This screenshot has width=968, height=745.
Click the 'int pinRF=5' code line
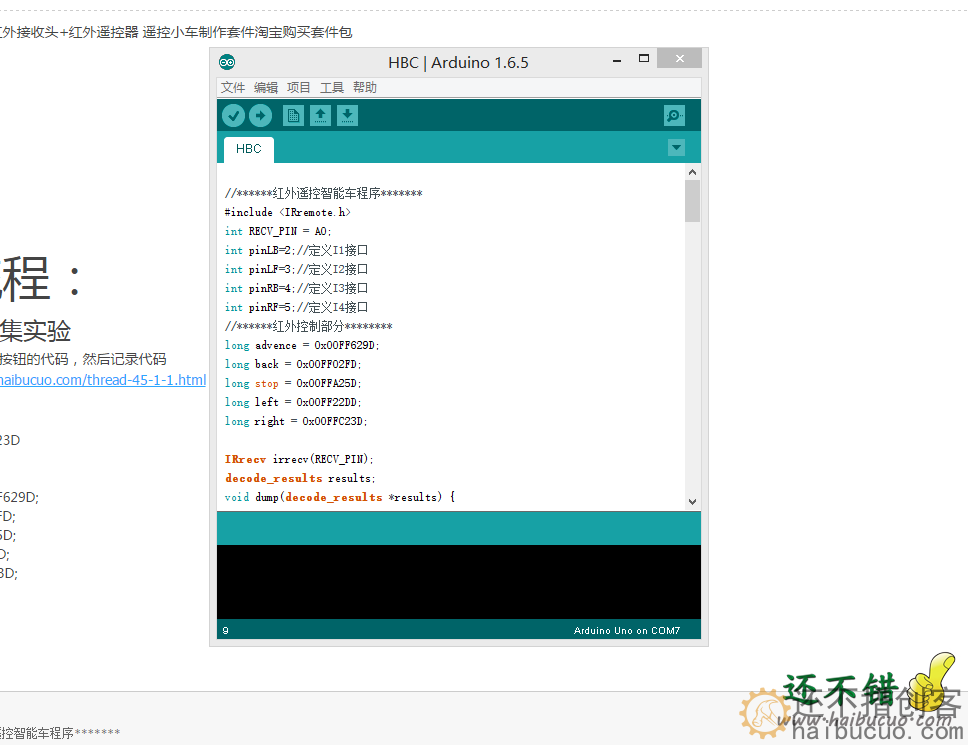[x=296, y=307]
